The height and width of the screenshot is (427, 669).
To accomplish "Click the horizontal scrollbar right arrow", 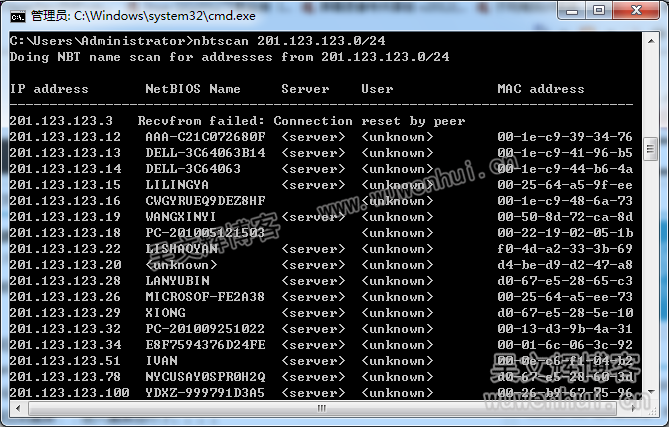I will click(x=634, y=408).
